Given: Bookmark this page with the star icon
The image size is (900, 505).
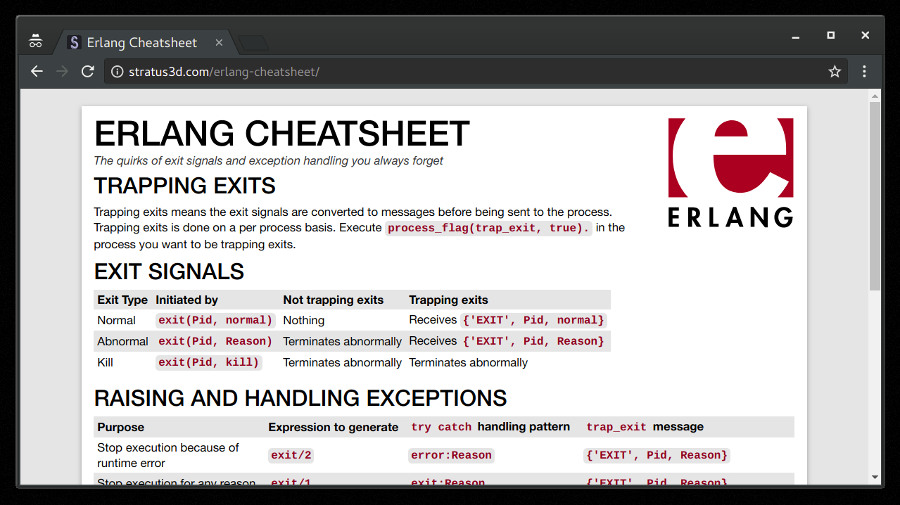Looking at the screenshot, I should pos(835,72).
